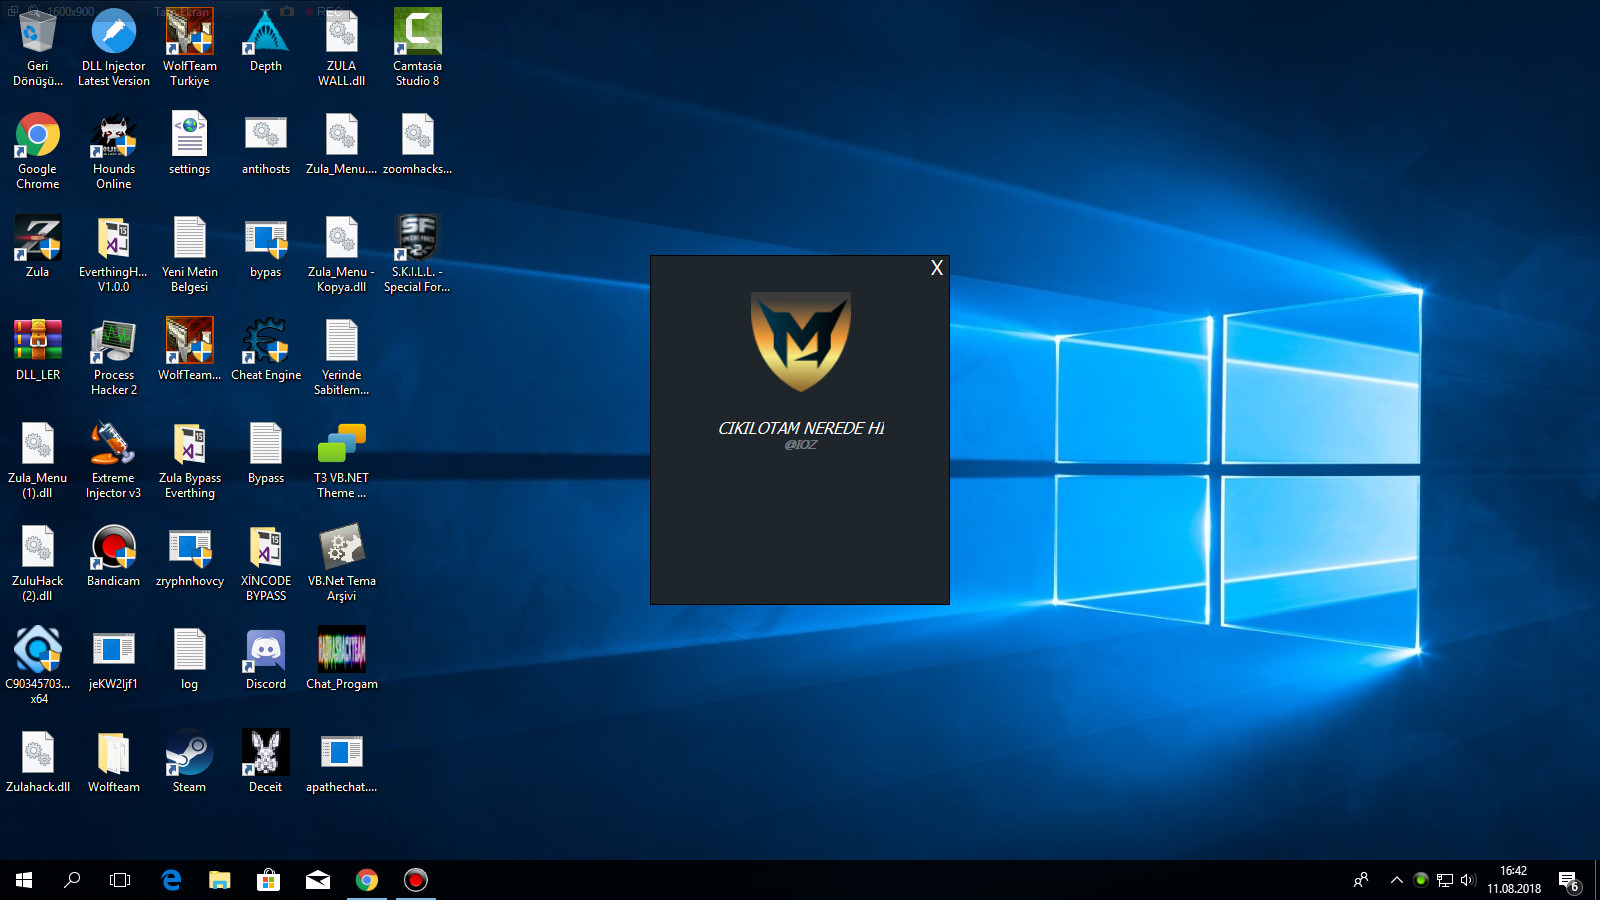Close the dark splash window with X
The height and width of the screenshot is (900, 1600).
point(937,268)
